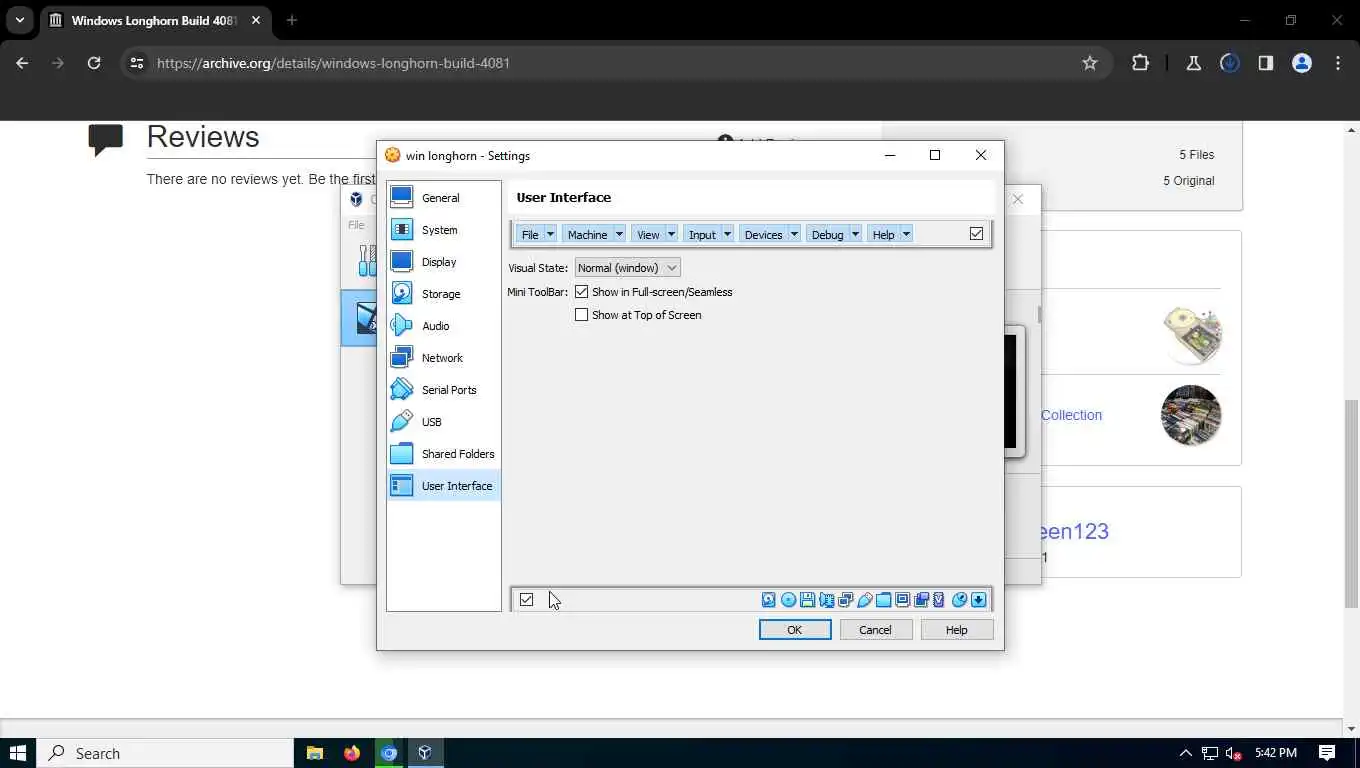Open Chrome Labs flask icon
Screen dimensions: 1360x768
click(x=1193, y=63)
